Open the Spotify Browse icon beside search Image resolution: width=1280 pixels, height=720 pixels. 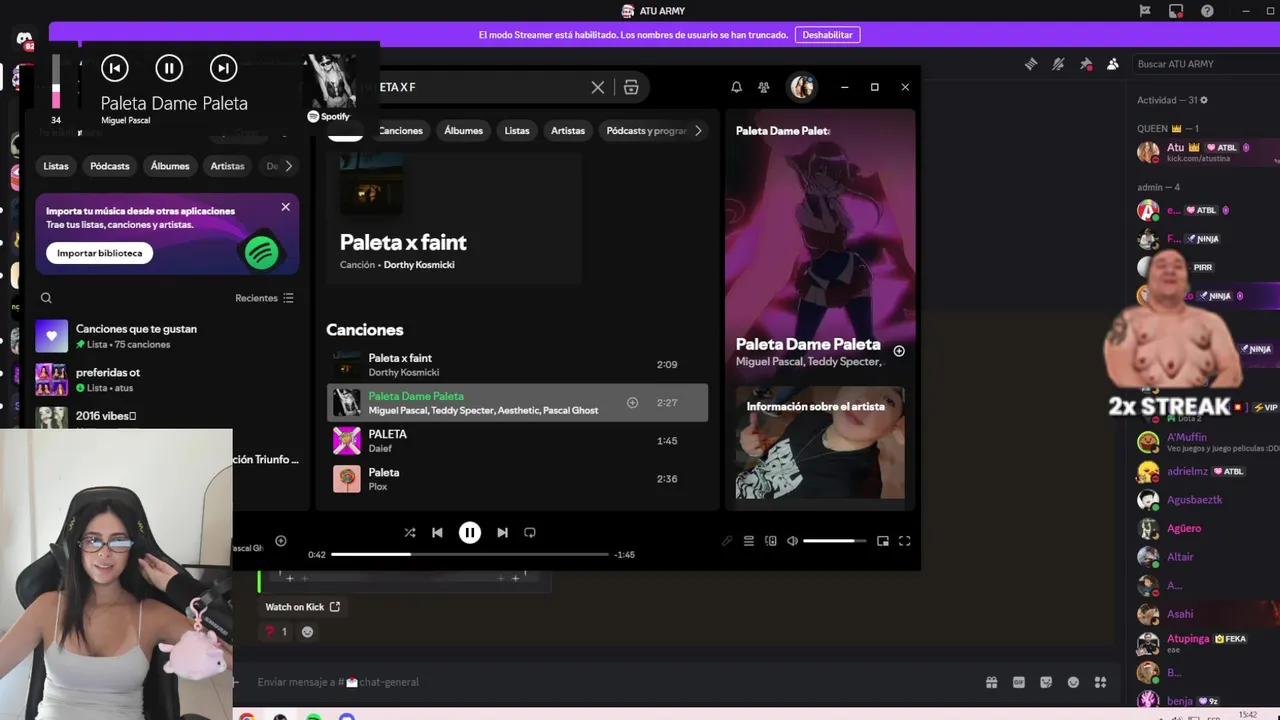tap(631, 87)
